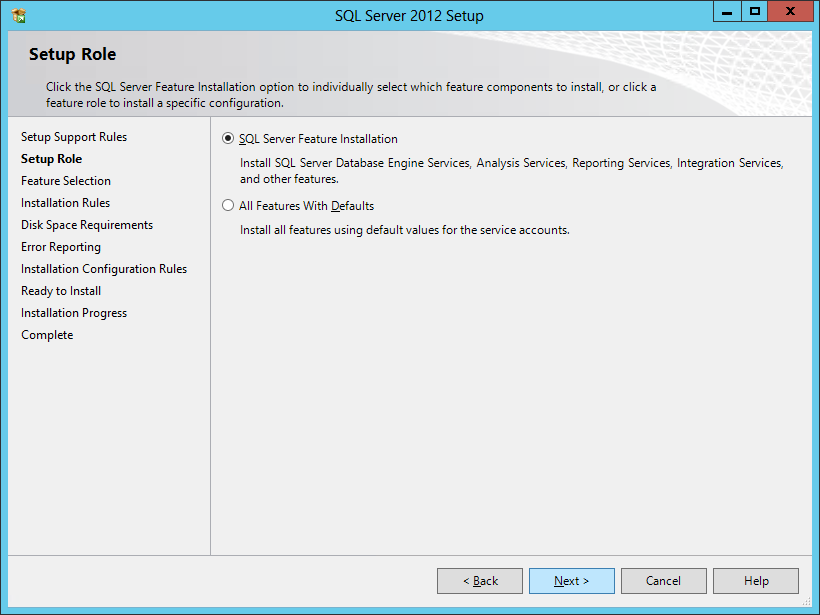Select Error Reporting step
This screenshot has width=820, height=615.
coord(60,246)
